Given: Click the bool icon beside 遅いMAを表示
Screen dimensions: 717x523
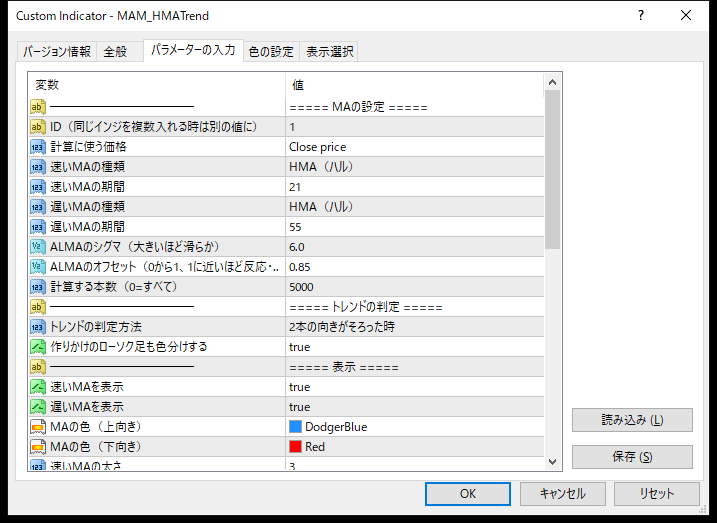Looking at the screenshot, I should pyautogui.click(x=38, y=407).
